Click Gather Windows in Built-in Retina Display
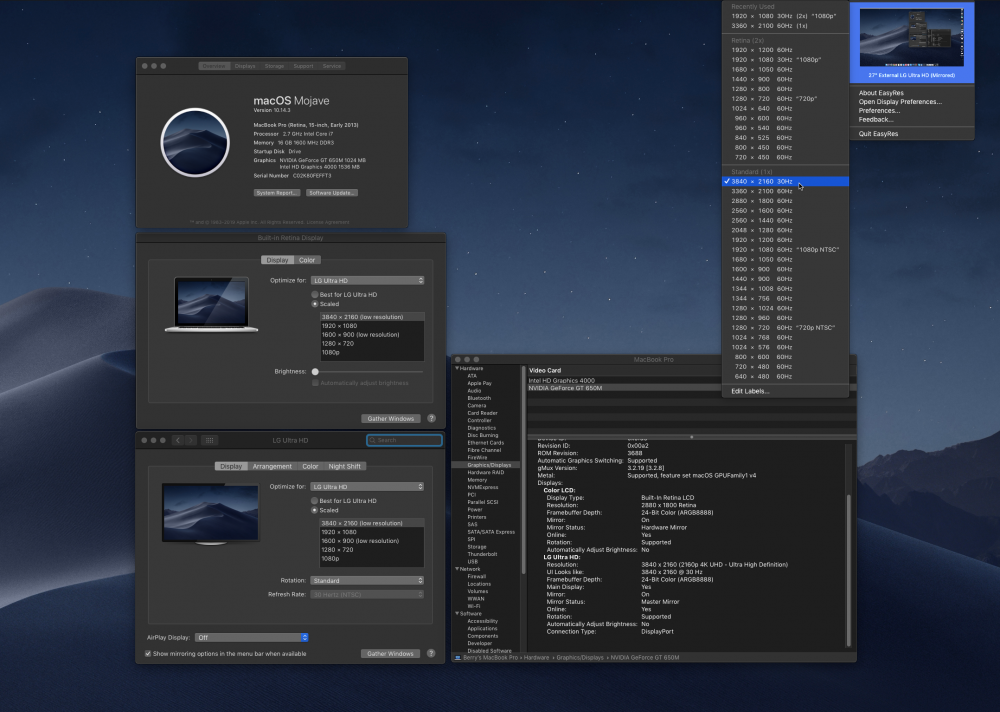 [390, 419]
